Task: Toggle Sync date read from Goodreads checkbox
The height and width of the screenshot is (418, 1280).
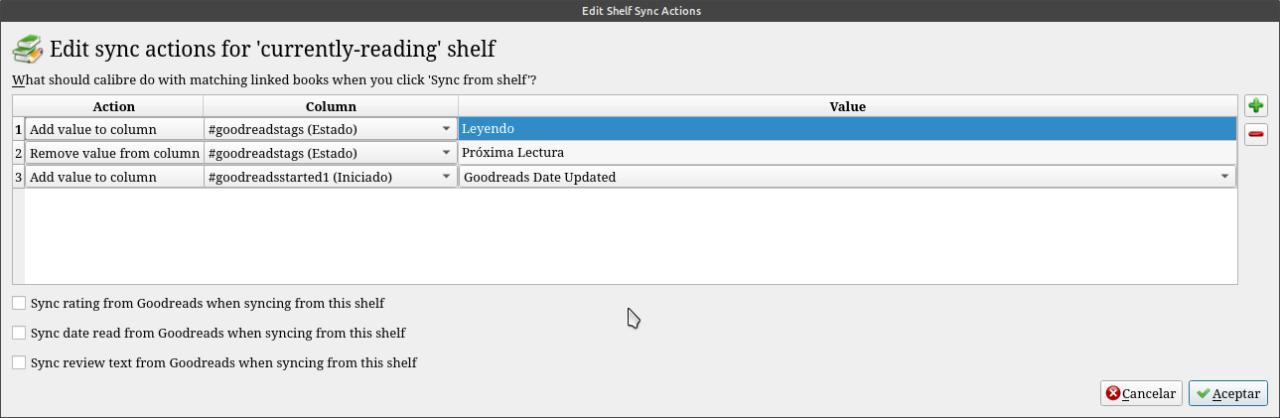Action: coord(19,333)
